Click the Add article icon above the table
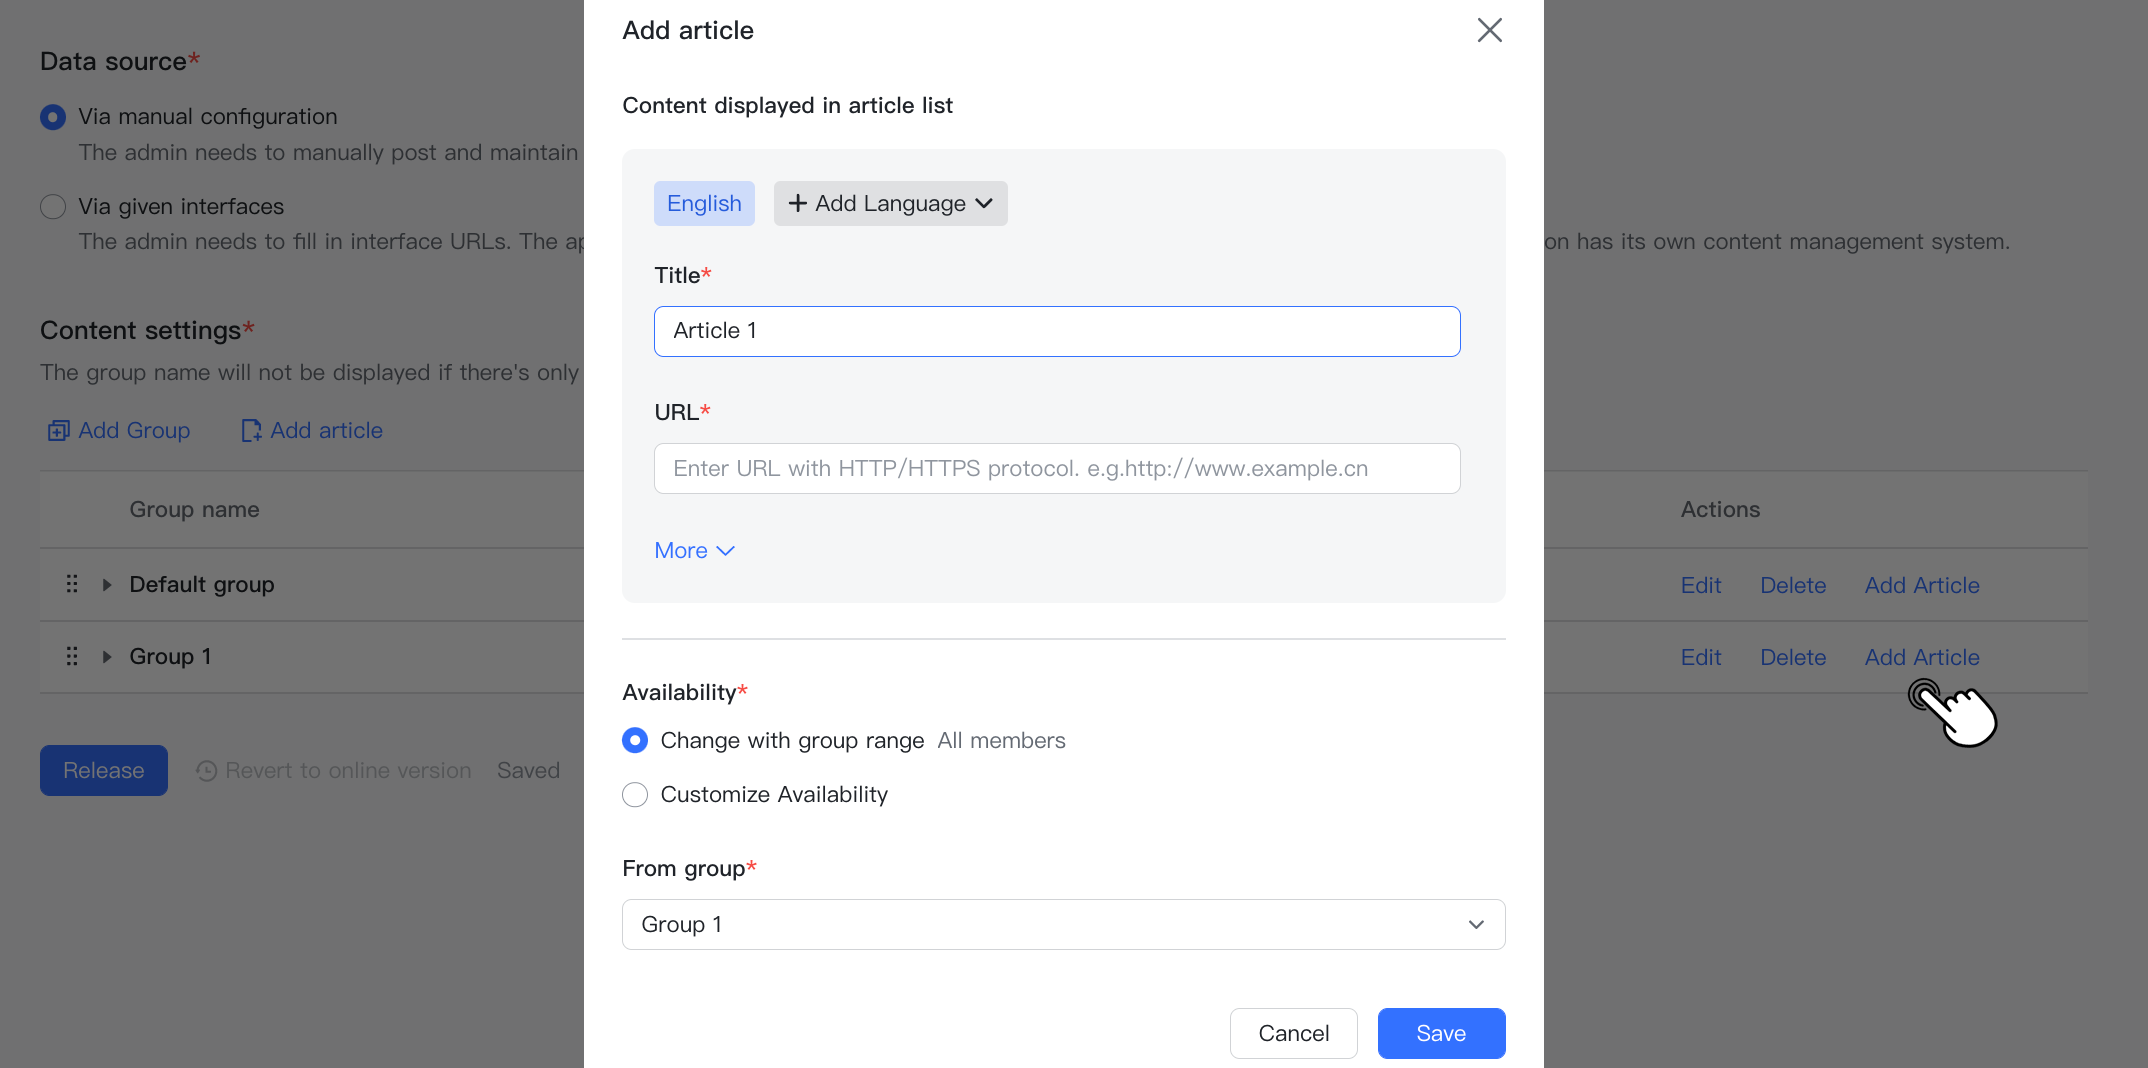2148x1068 pixels. (x=251, y=430)
